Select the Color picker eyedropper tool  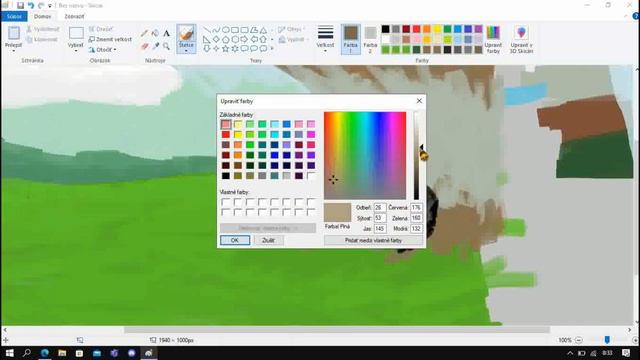click(155, 46)
